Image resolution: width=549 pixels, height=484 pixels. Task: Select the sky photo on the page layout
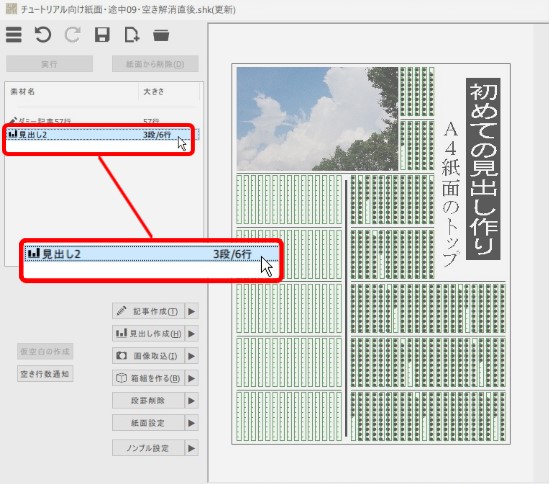(317, 119)
